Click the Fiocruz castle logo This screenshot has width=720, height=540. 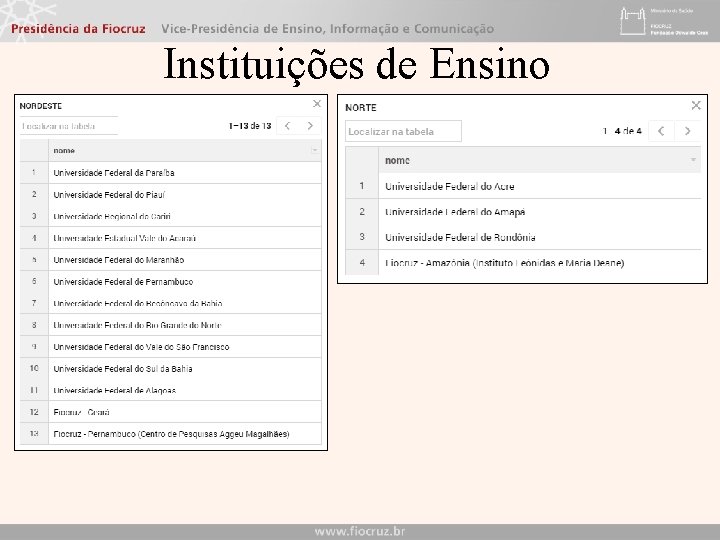tap(633, 21)
